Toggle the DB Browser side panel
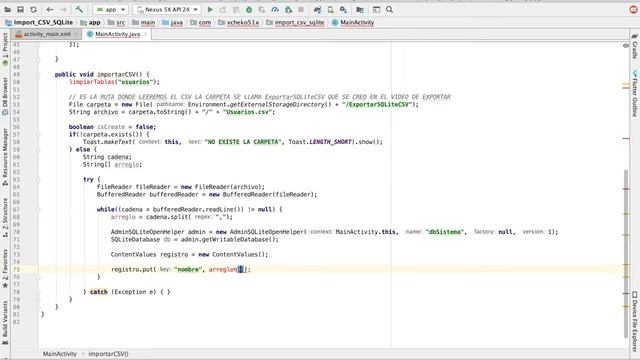 tap(5, 96)
